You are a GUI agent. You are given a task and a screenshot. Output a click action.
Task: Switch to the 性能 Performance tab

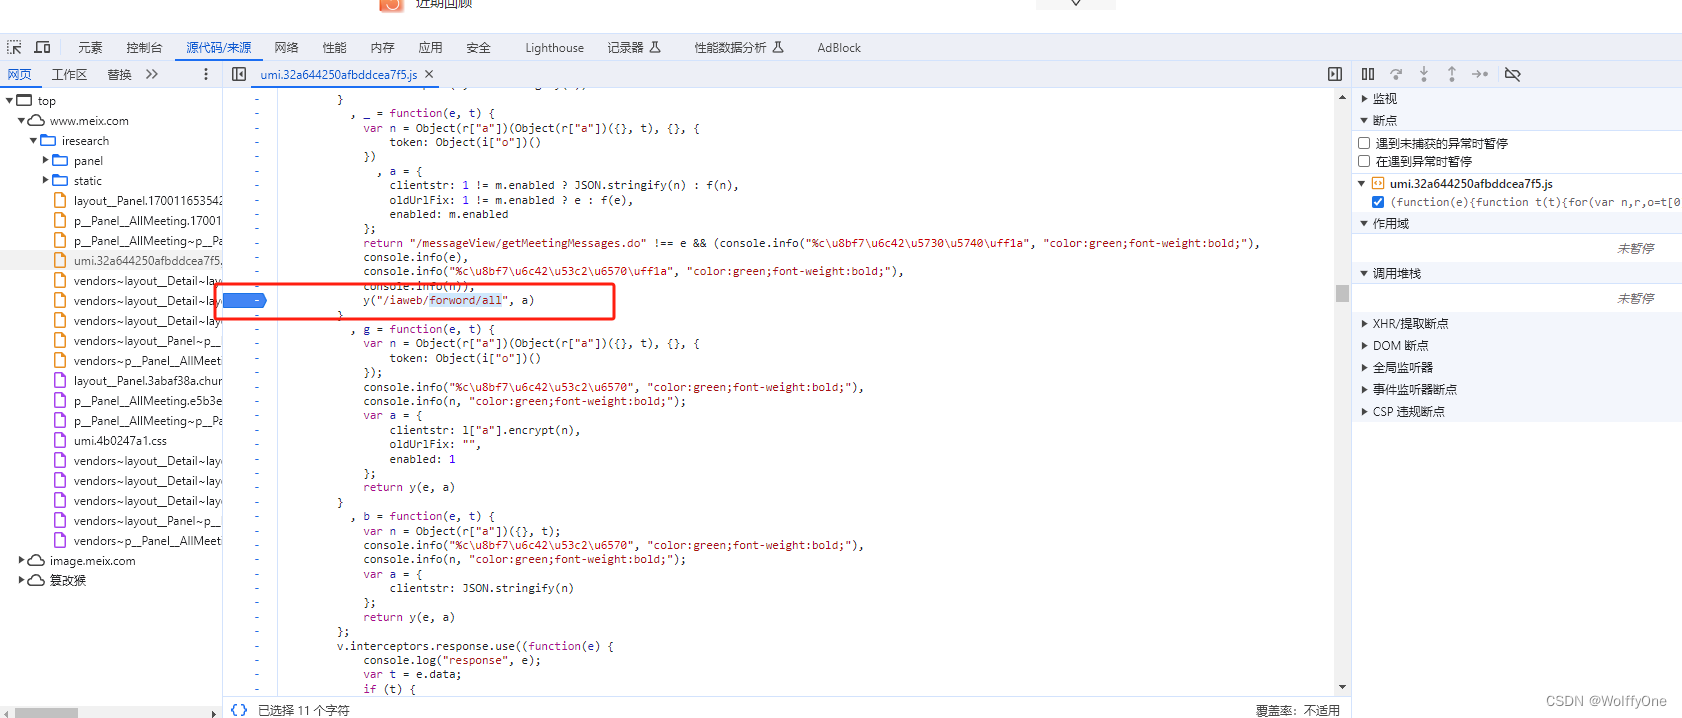click(335, 48)
